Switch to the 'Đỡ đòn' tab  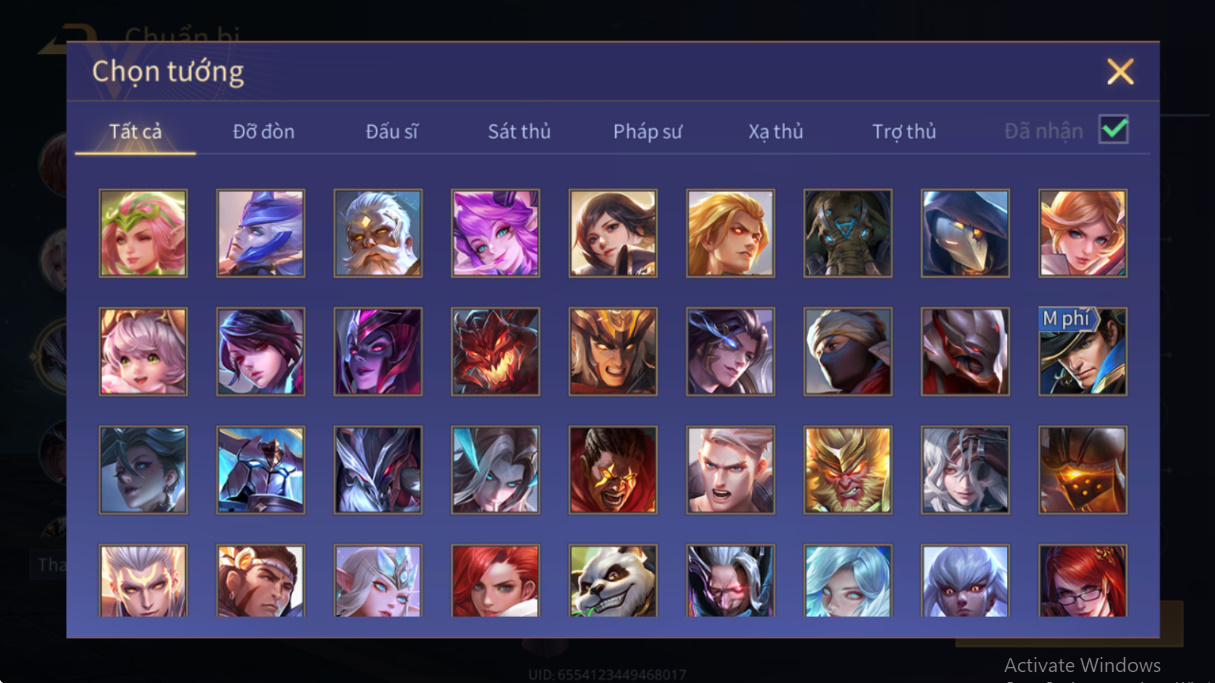coord(263,131)
